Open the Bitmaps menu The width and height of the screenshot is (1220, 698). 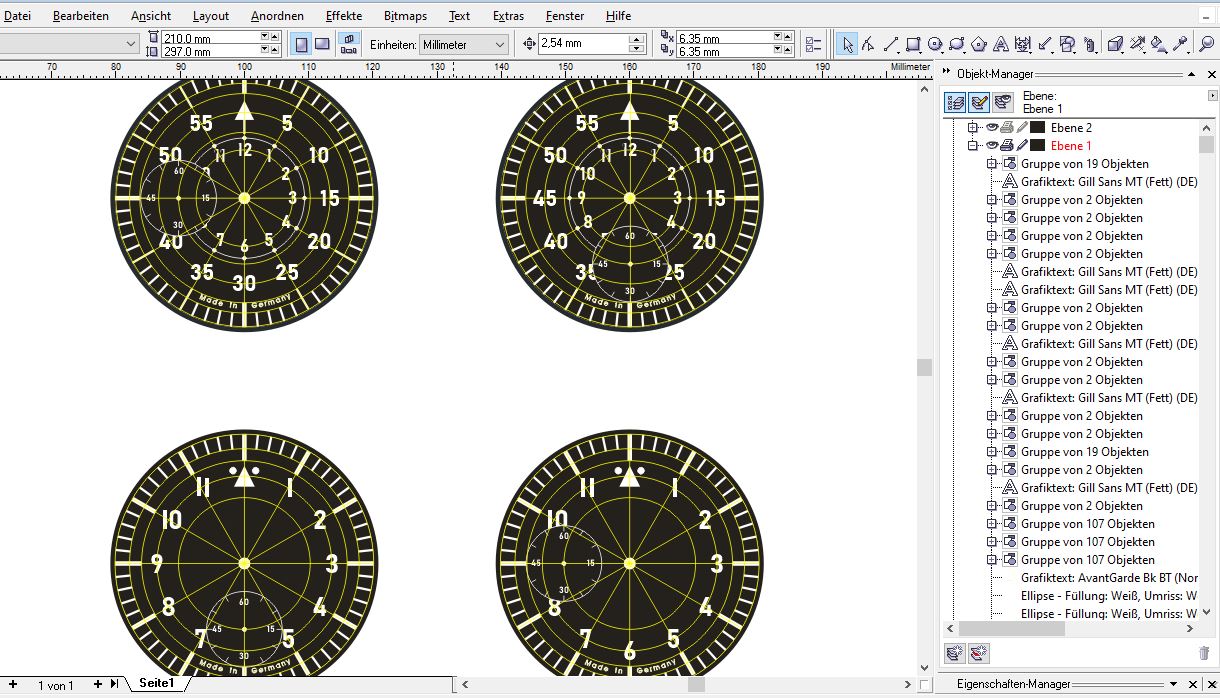tap(405, 16)
